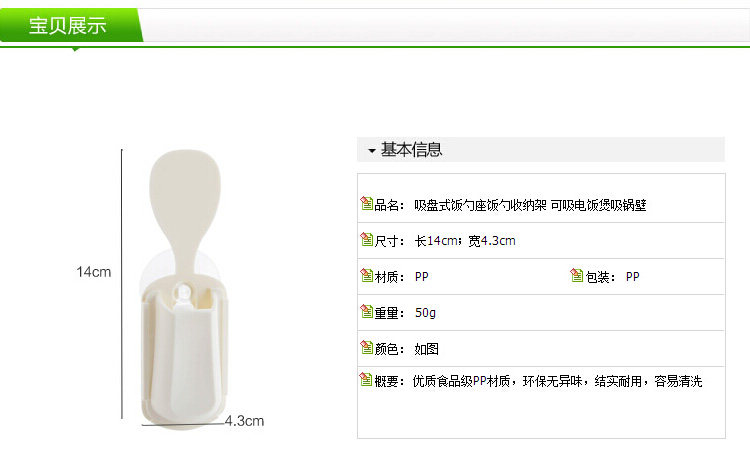Click the summary text about PP材质

557,381
